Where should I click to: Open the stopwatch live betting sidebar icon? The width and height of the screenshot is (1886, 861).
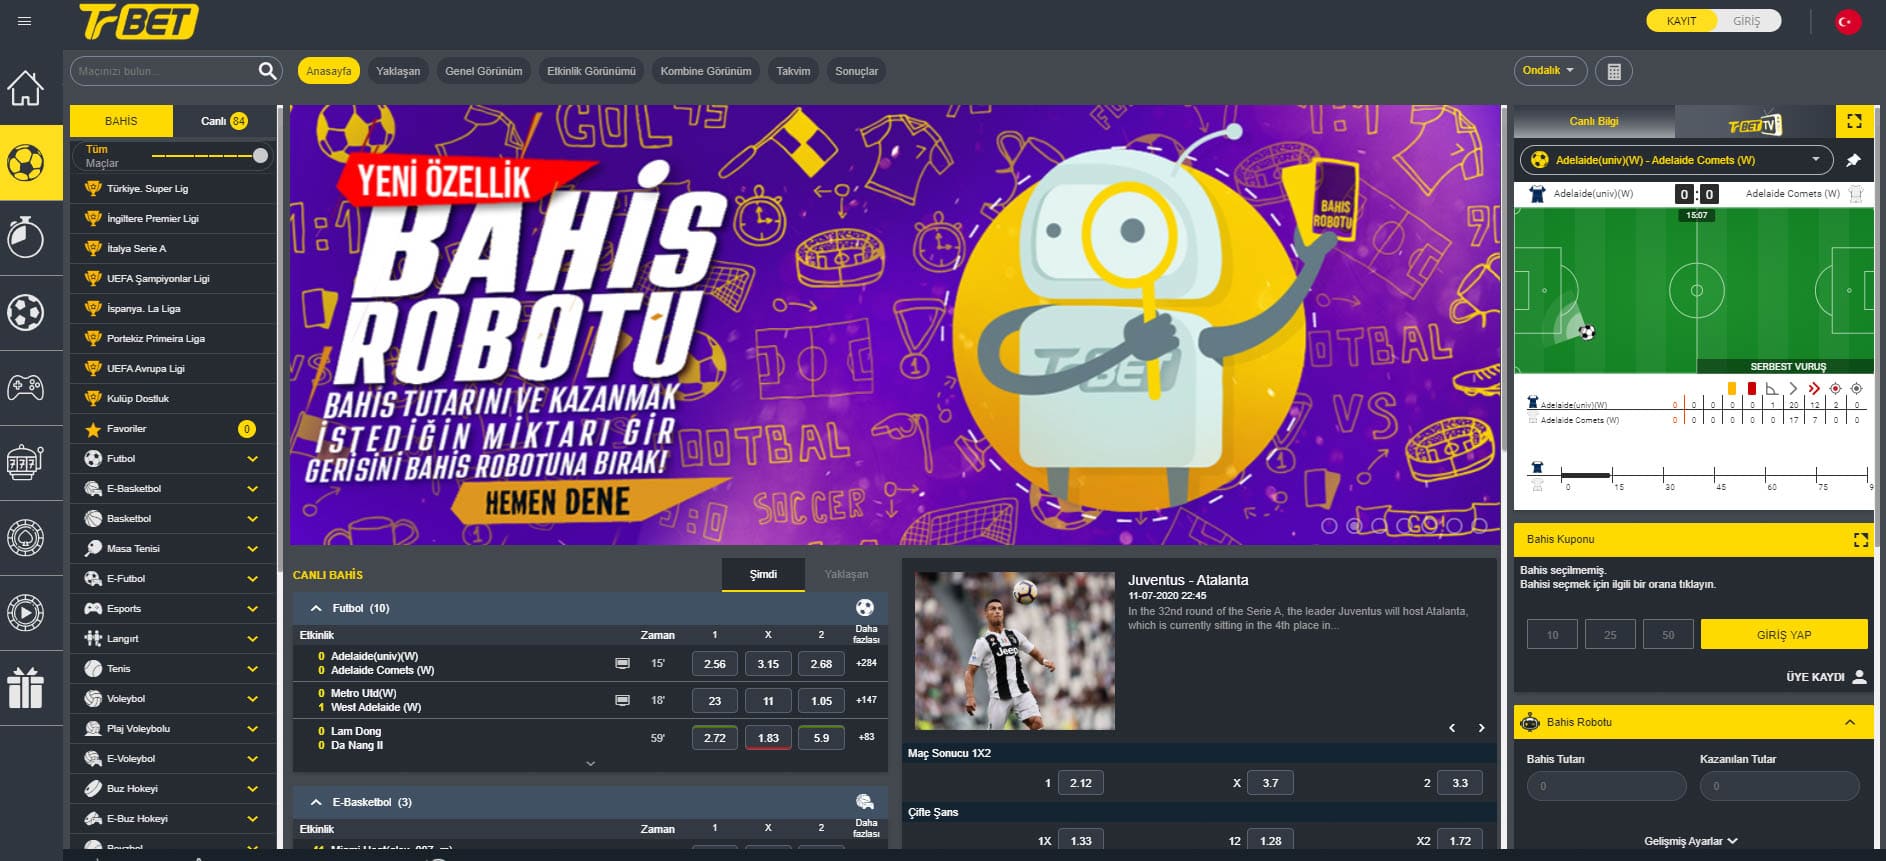[x=26, y=237]
